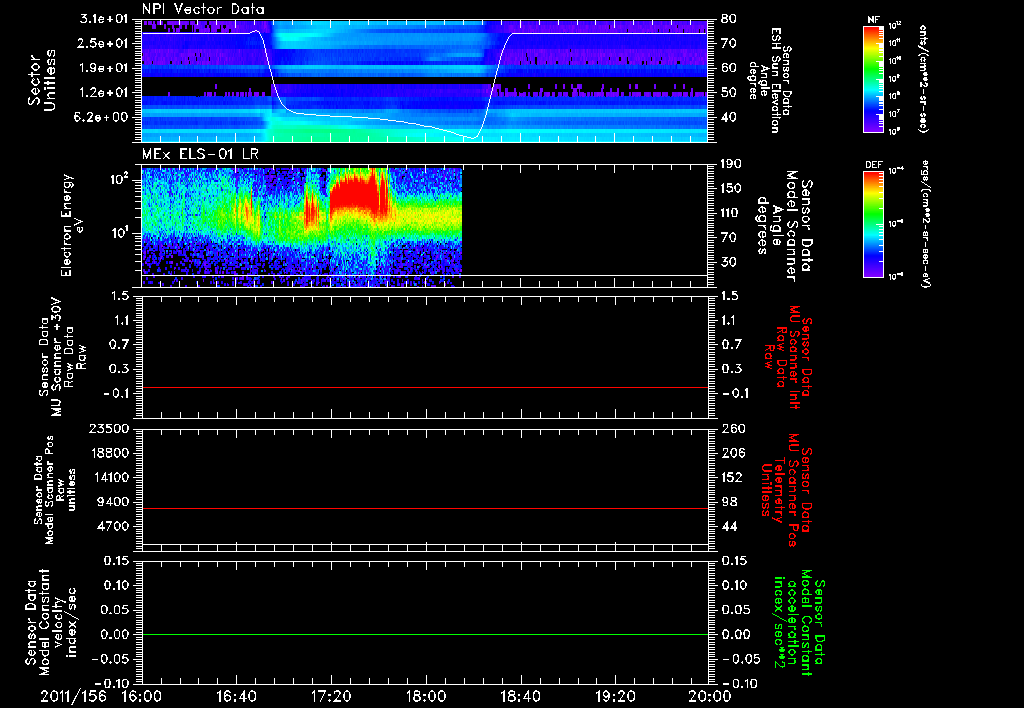Select the "NPI Vector Data" panel title
The width and height of the screenshot is (1024, 708).
click(x=203, y=9)
